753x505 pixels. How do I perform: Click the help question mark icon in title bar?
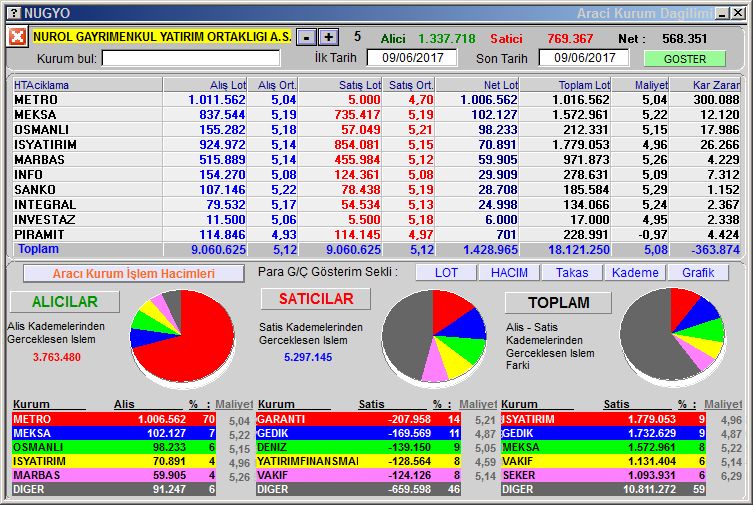(15, 13)
